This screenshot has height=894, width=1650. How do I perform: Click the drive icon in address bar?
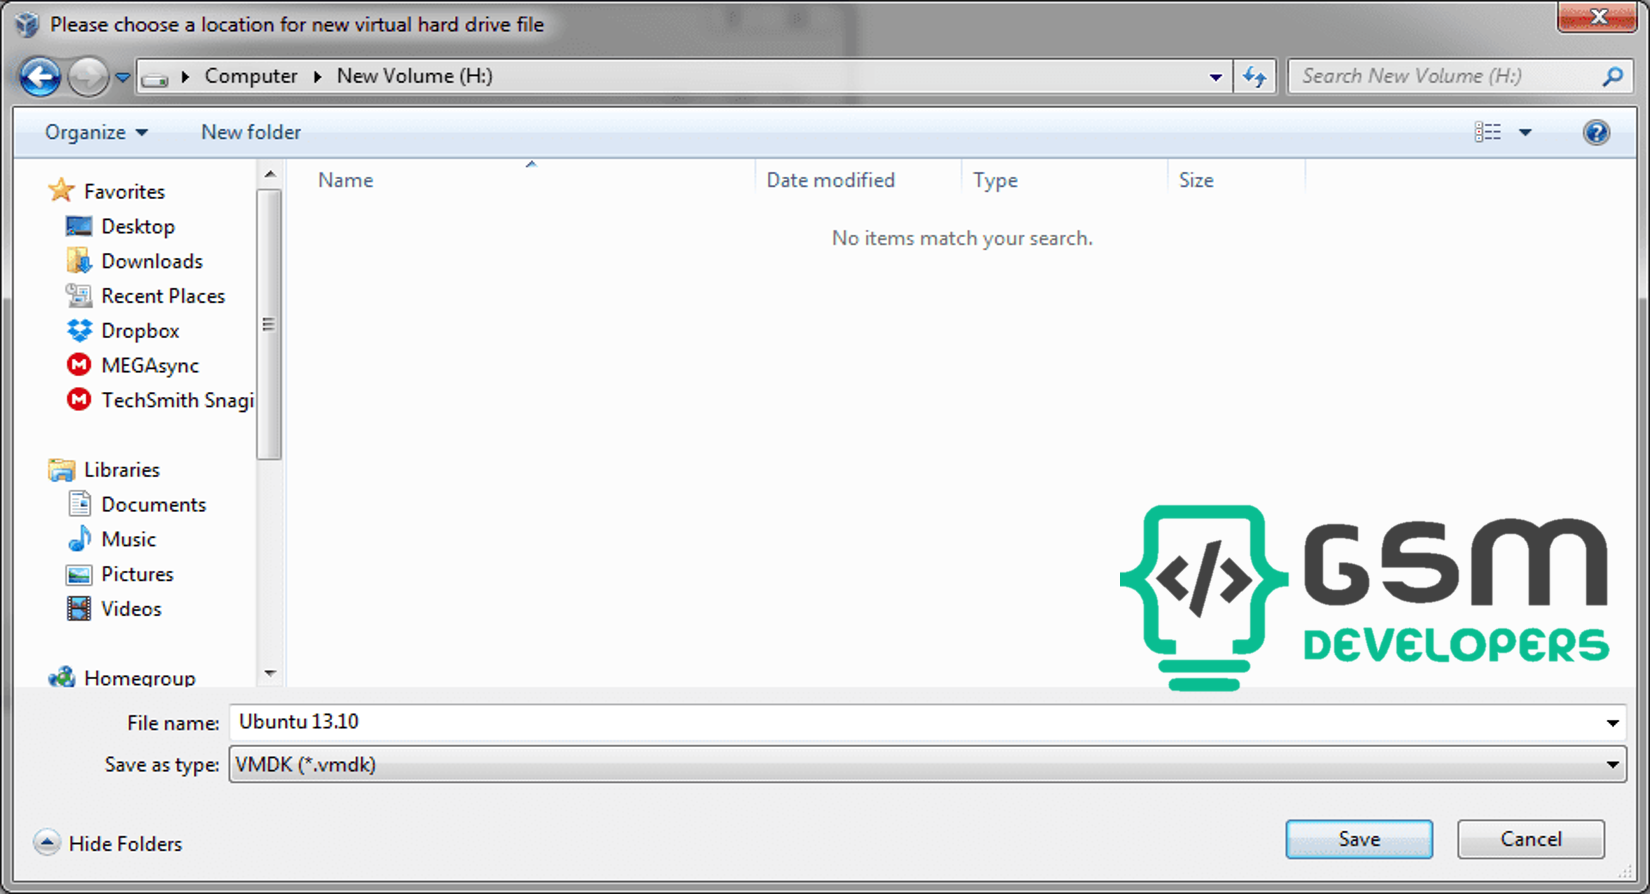[x=155, y=77]
